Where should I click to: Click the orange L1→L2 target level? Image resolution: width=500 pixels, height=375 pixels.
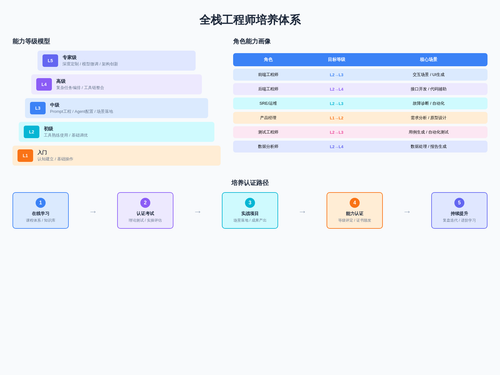pos(336,118)
